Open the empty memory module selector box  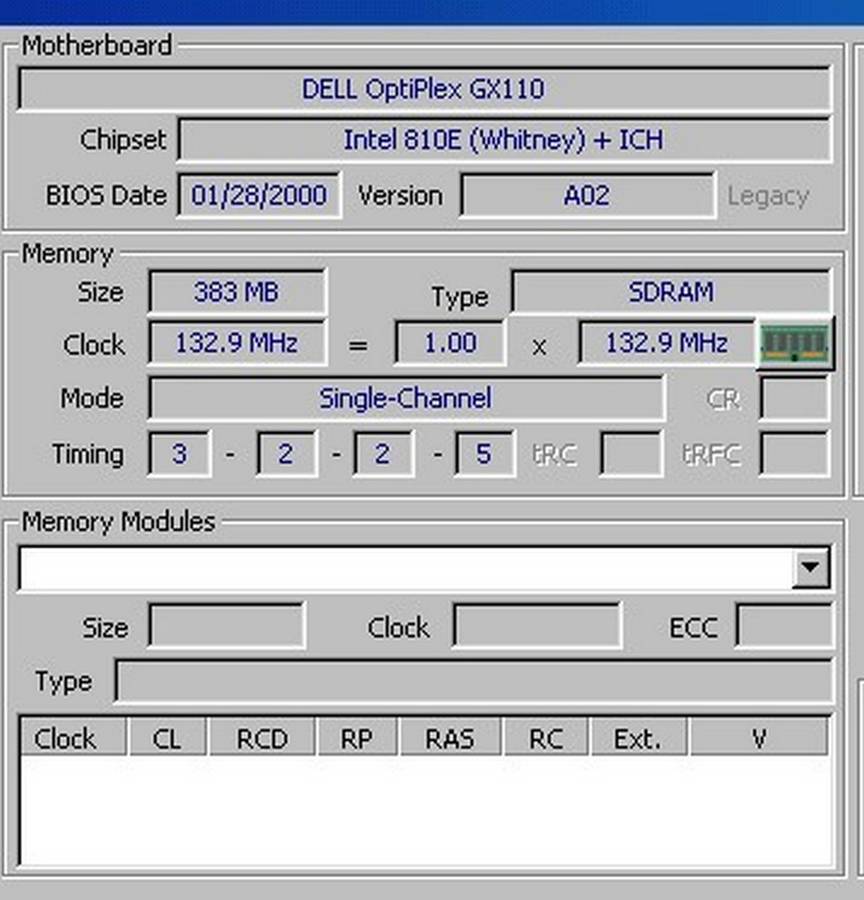[x=400, y=567]
